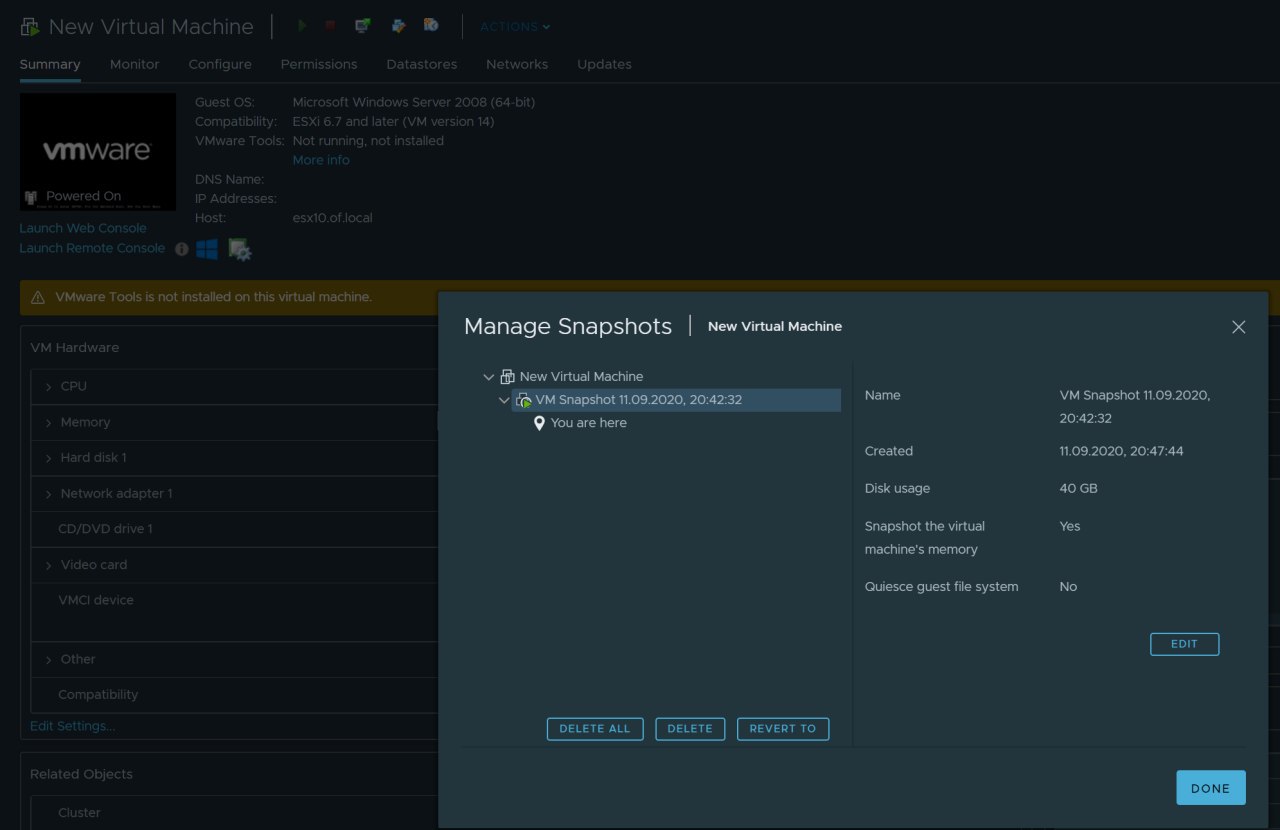This screenshot has width=1280, height=830.
Task: Open the Configure tab
Action: [x=220, y=64]
